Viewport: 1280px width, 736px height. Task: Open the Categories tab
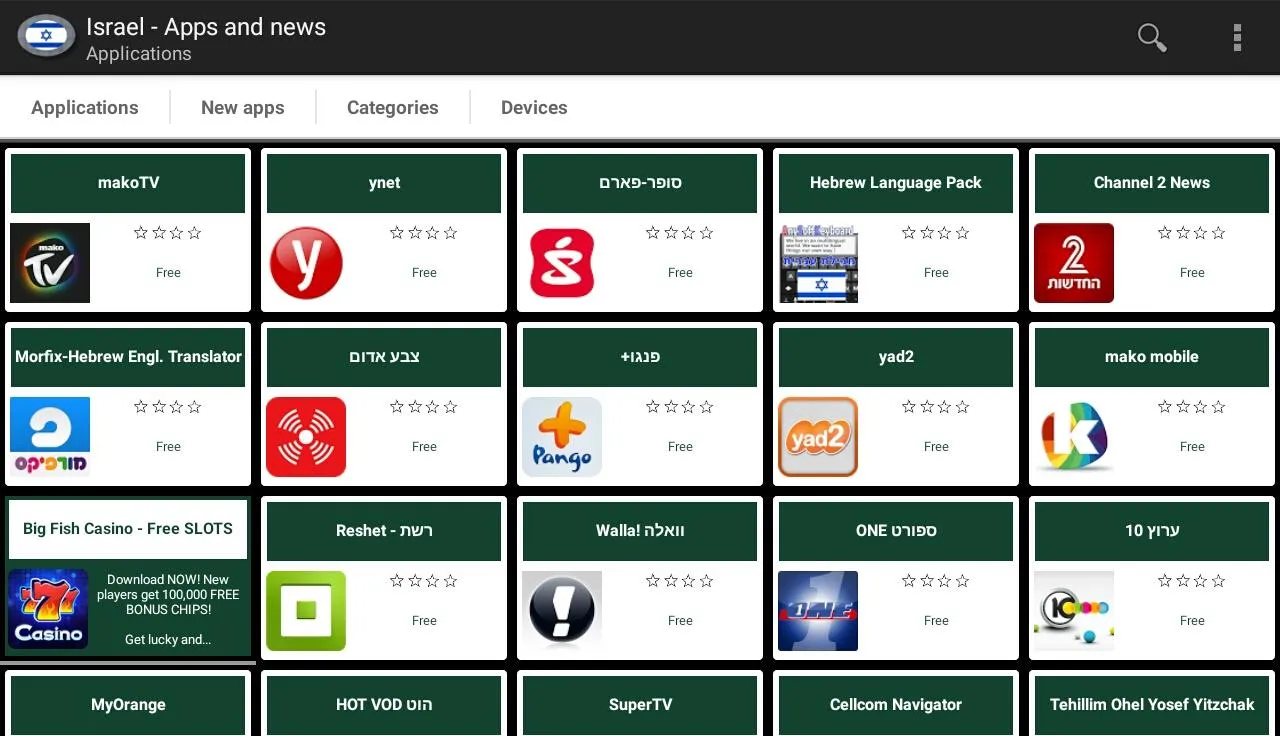point(393,107)
